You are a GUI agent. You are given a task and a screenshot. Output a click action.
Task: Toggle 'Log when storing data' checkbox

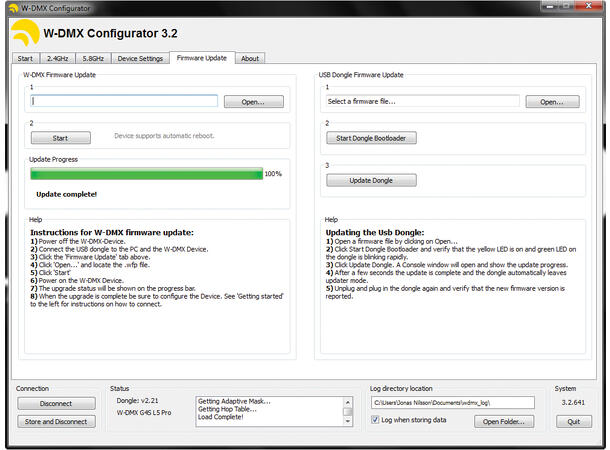(x=375, y=420)
